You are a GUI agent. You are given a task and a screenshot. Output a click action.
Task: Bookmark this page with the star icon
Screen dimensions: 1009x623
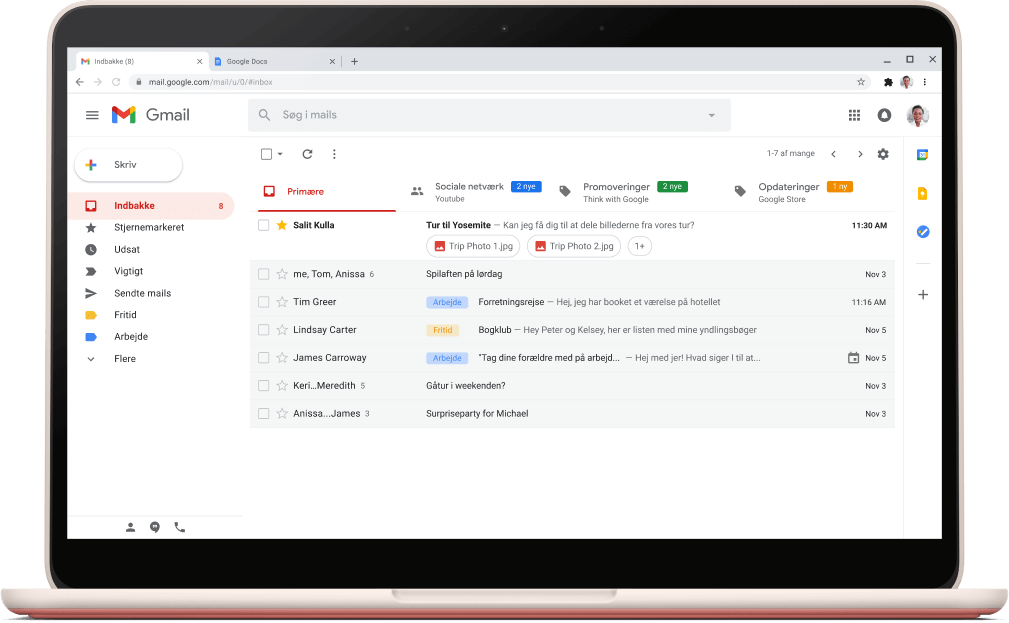tap(860, 82)
